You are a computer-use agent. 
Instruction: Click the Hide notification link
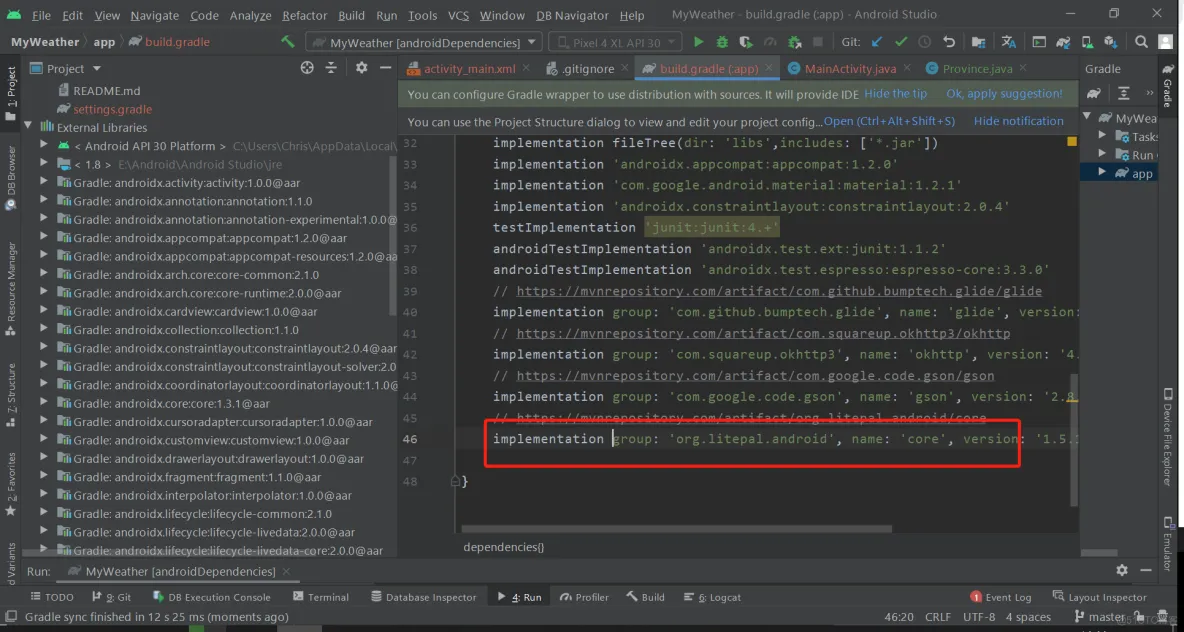coord(1019,121)
